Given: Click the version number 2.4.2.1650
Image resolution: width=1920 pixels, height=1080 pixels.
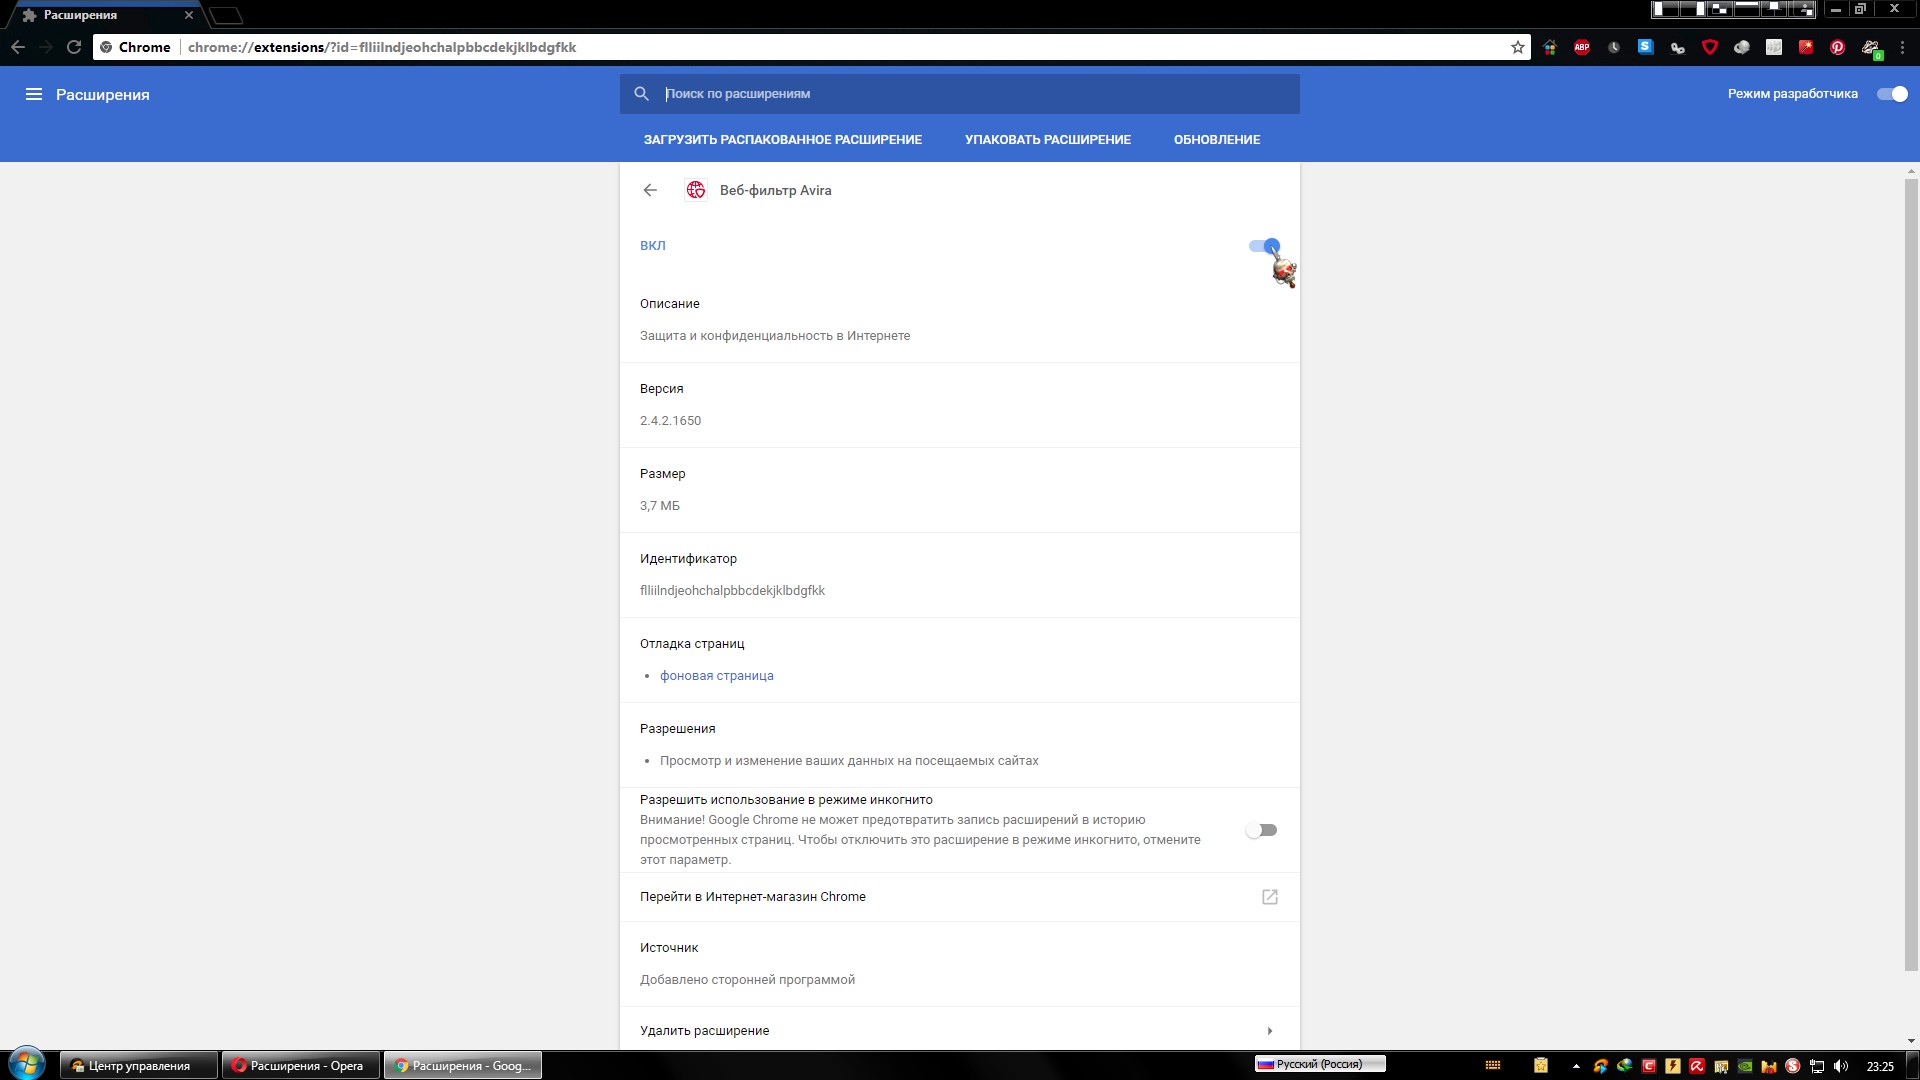Looking at the screenshot, I should (670, 421).
